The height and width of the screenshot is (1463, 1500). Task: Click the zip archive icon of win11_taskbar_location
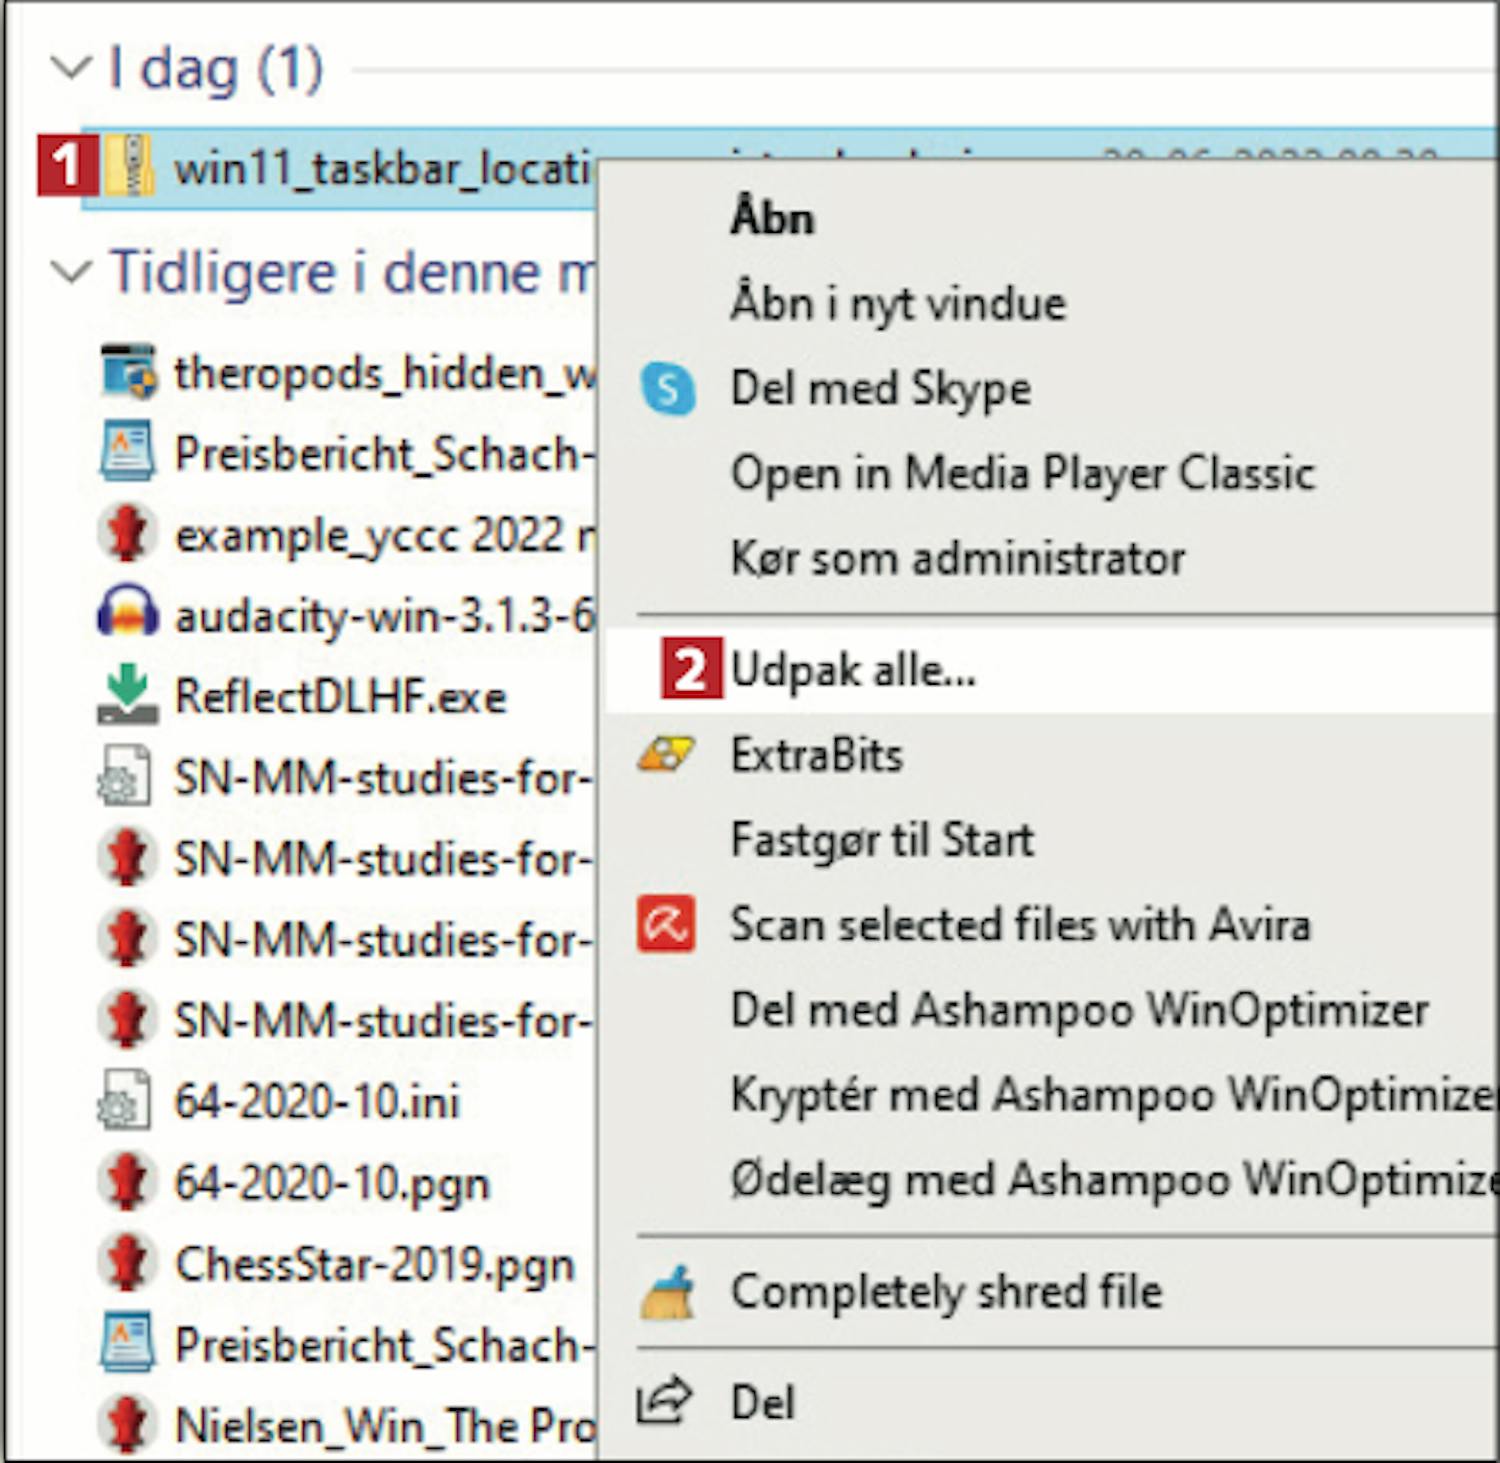[x=129, y=165]
